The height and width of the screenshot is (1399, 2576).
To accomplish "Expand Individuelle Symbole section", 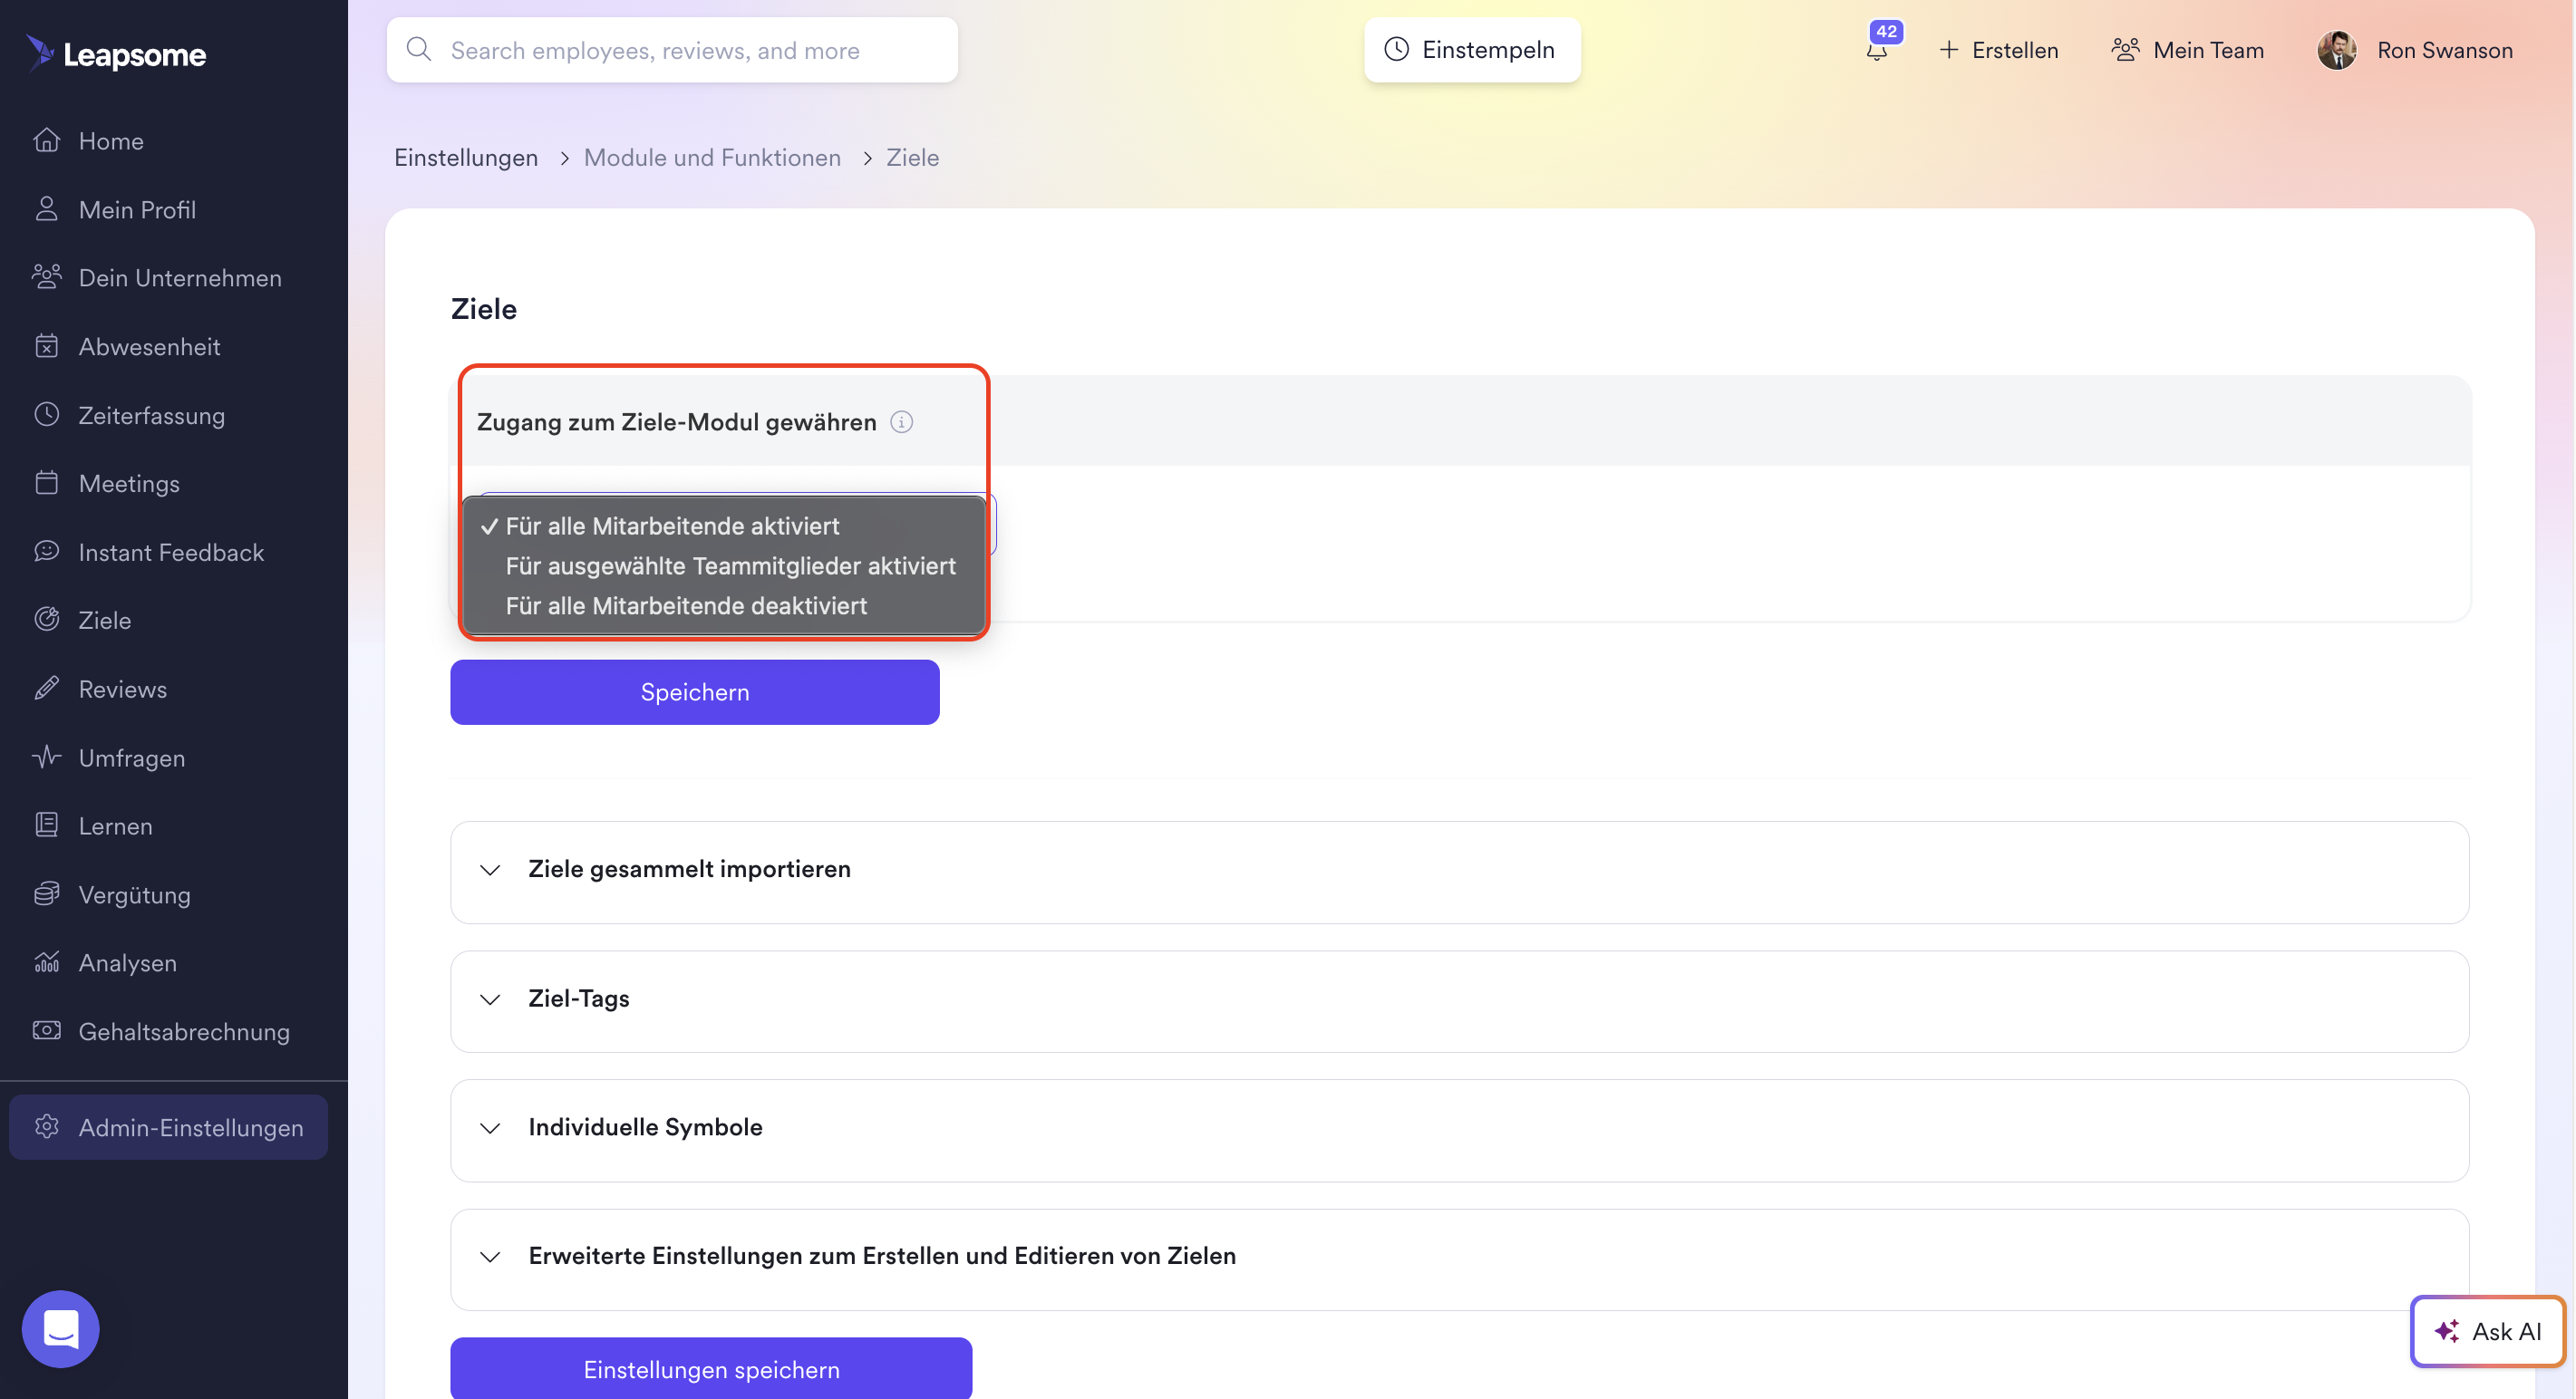I will point(1460,1129).
